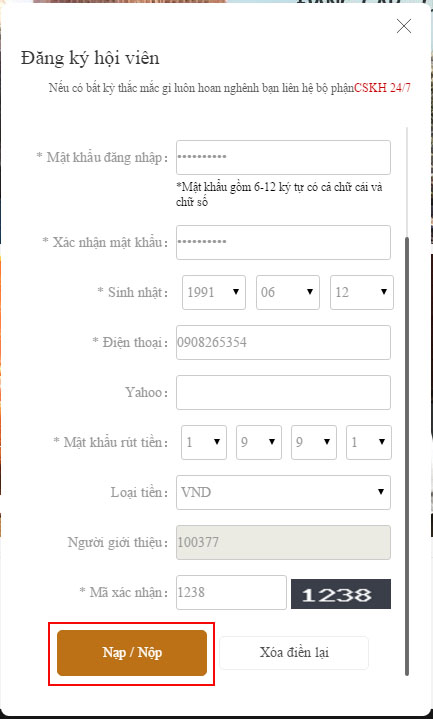Open the birth month dropdown showing 06

point(288,292)
